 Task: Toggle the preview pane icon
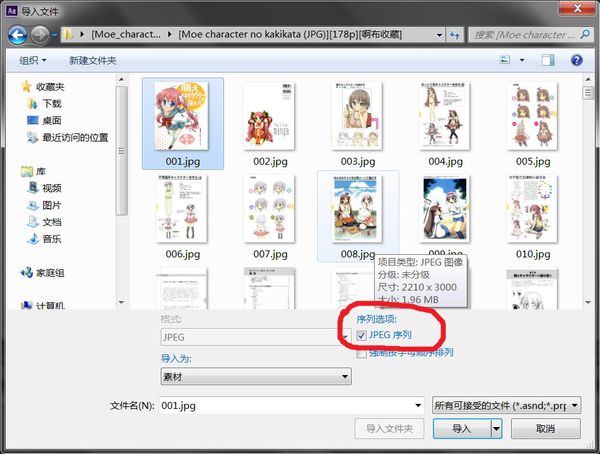tap(548, 60)
